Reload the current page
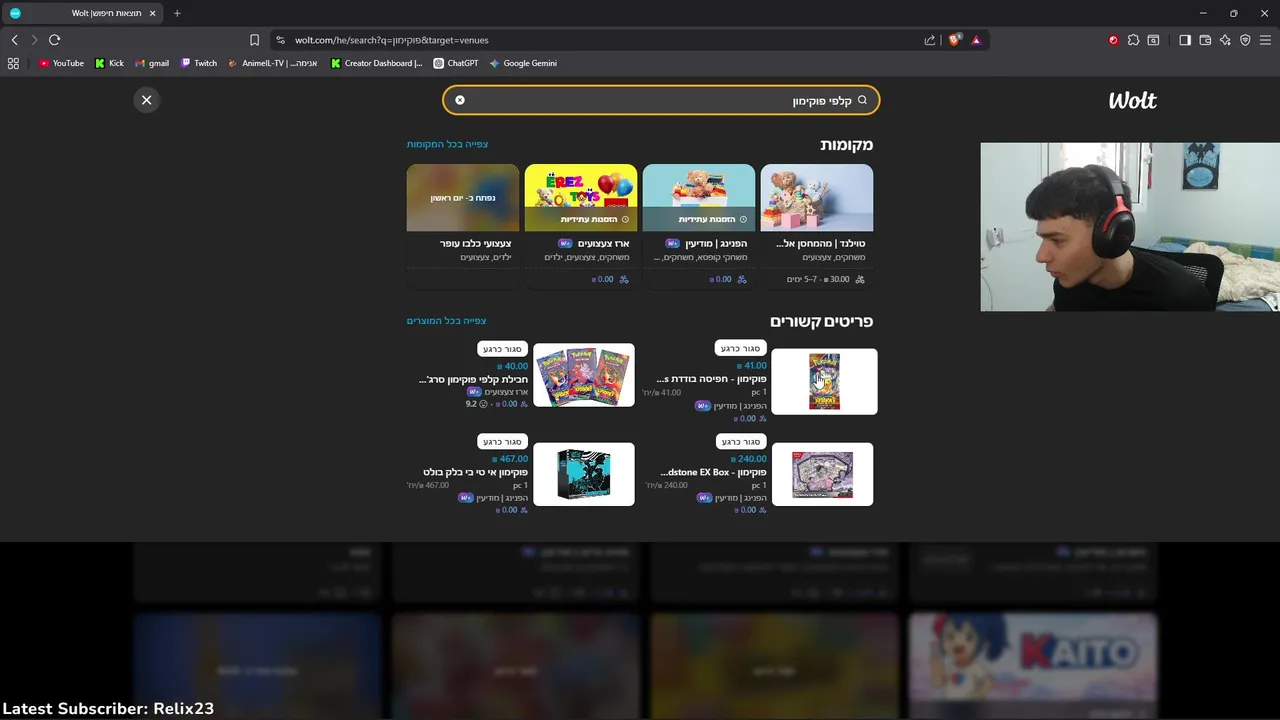The image size is (1280, 720). pyautogui.click(x=54, y=40)
